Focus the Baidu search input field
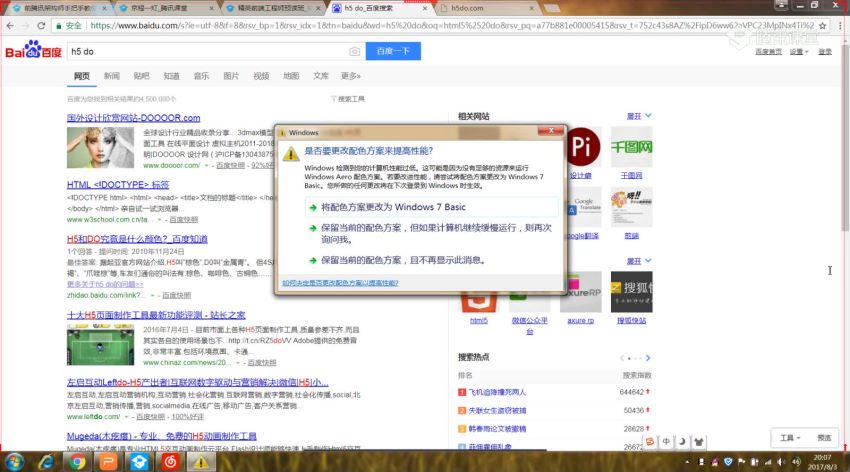Image resolution: width=850 pixels, height=472 pixels. point(209,51)
